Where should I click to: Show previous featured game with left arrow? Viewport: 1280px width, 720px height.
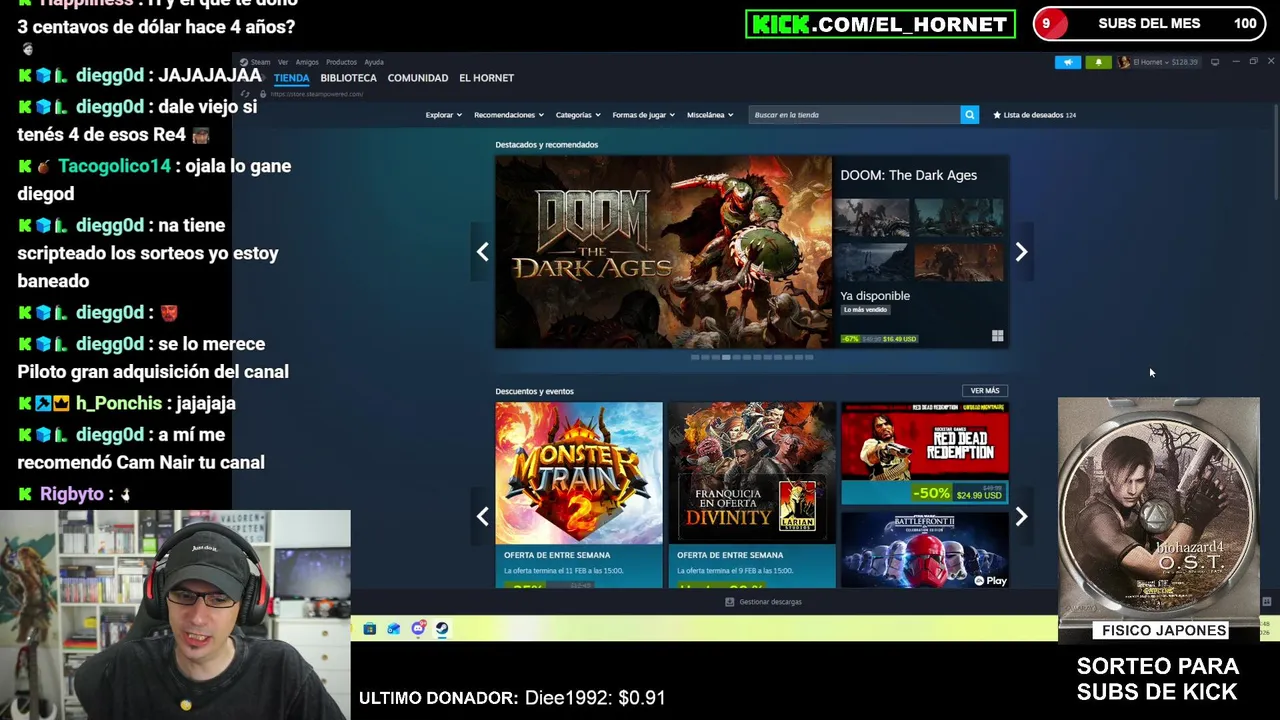coord(482,252)
